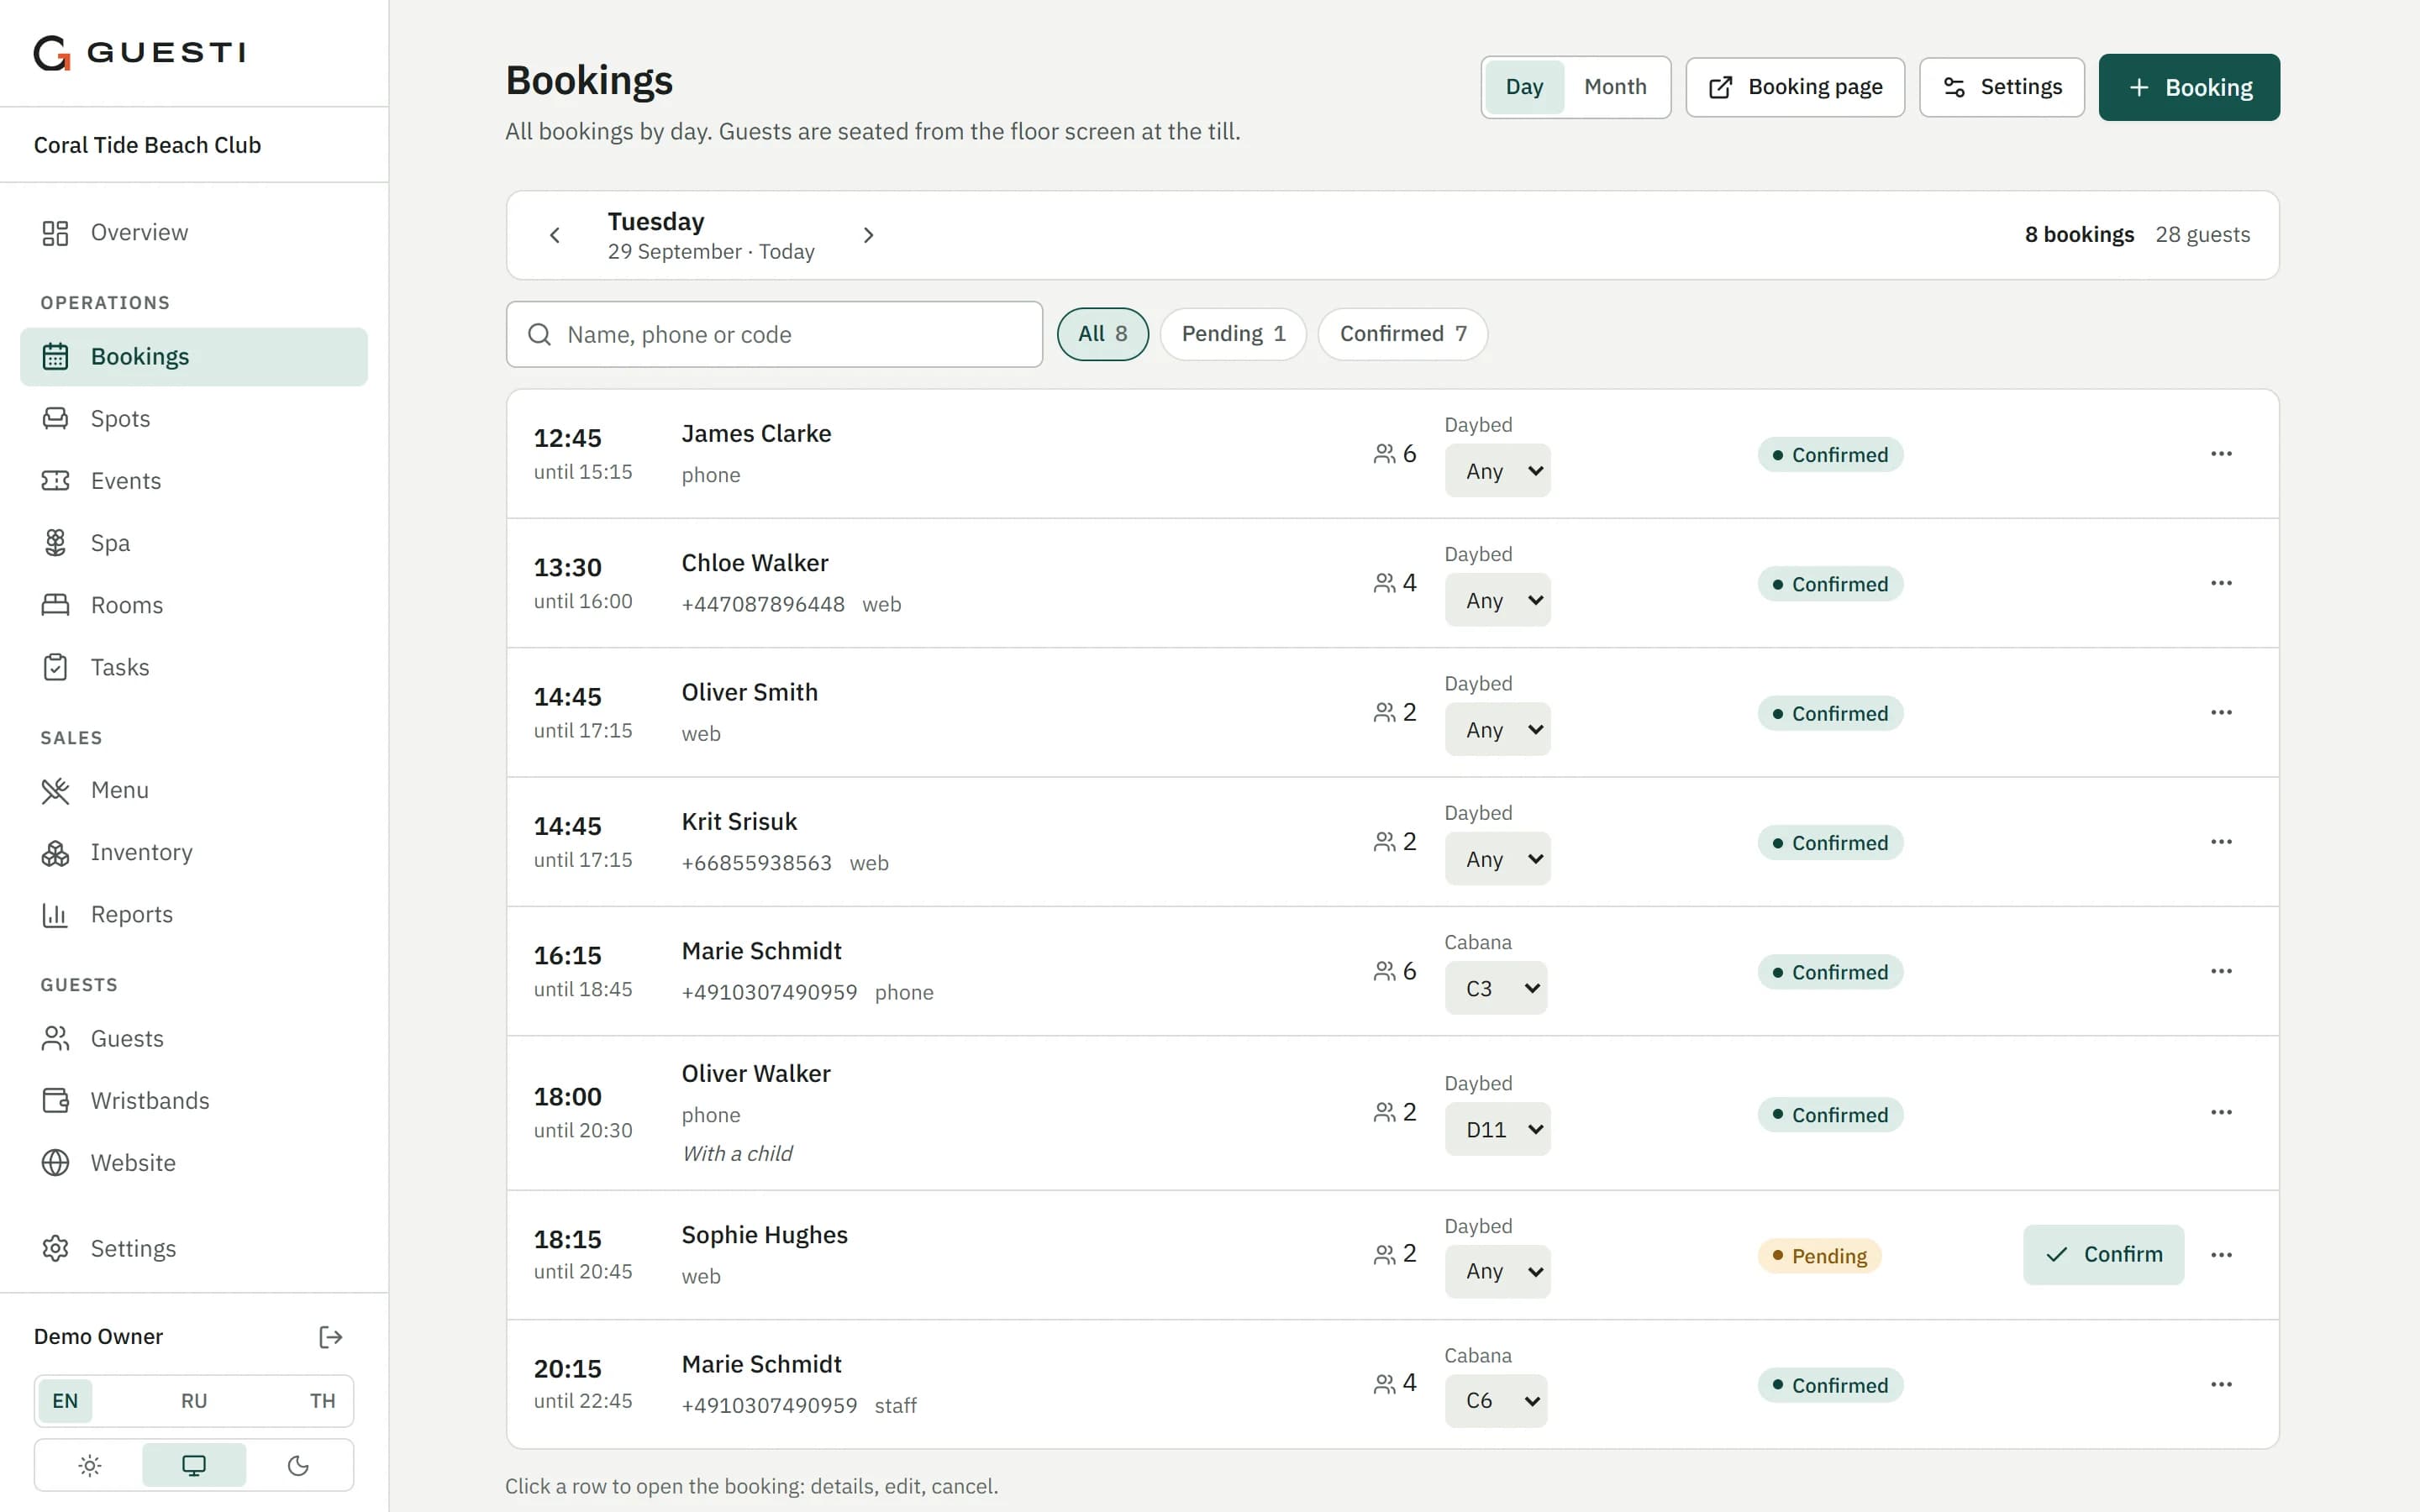The width and height of the screenshot is (2420, 1512).
Task: Switch language to EN
Action: [x=65, y=1401]
